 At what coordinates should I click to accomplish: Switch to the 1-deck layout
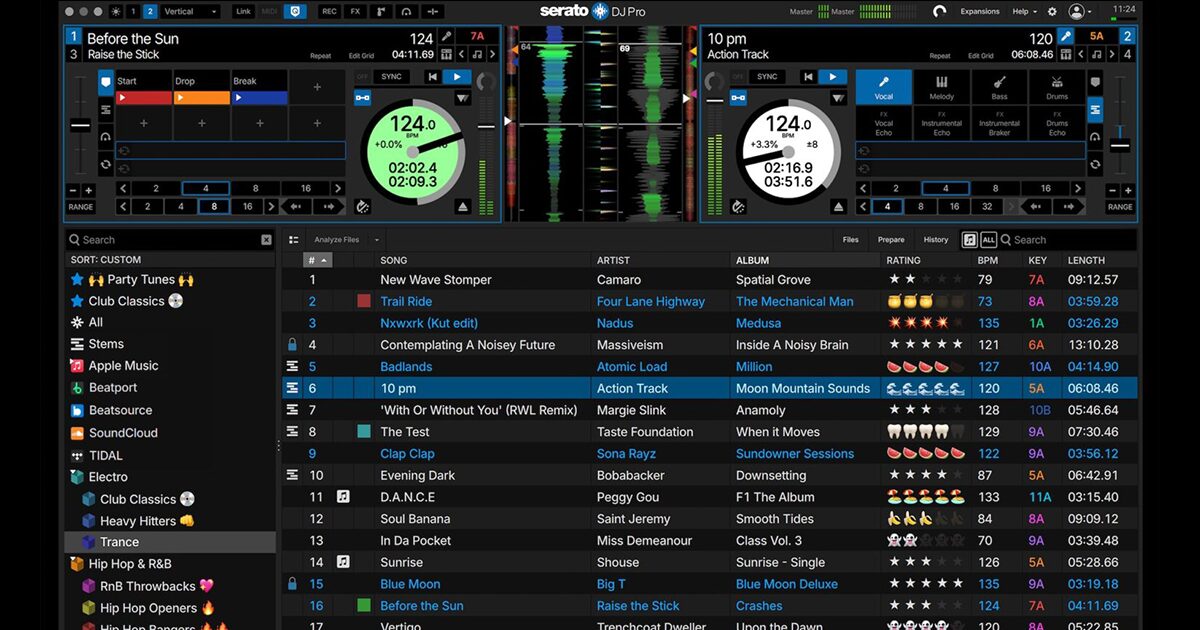coord(133,11)
